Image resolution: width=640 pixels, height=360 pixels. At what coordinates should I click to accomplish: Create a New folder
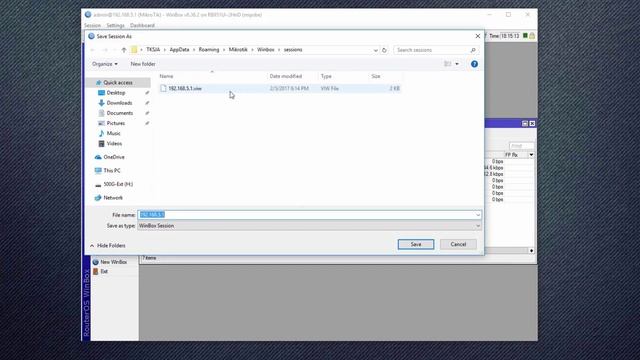coord(143,64)
